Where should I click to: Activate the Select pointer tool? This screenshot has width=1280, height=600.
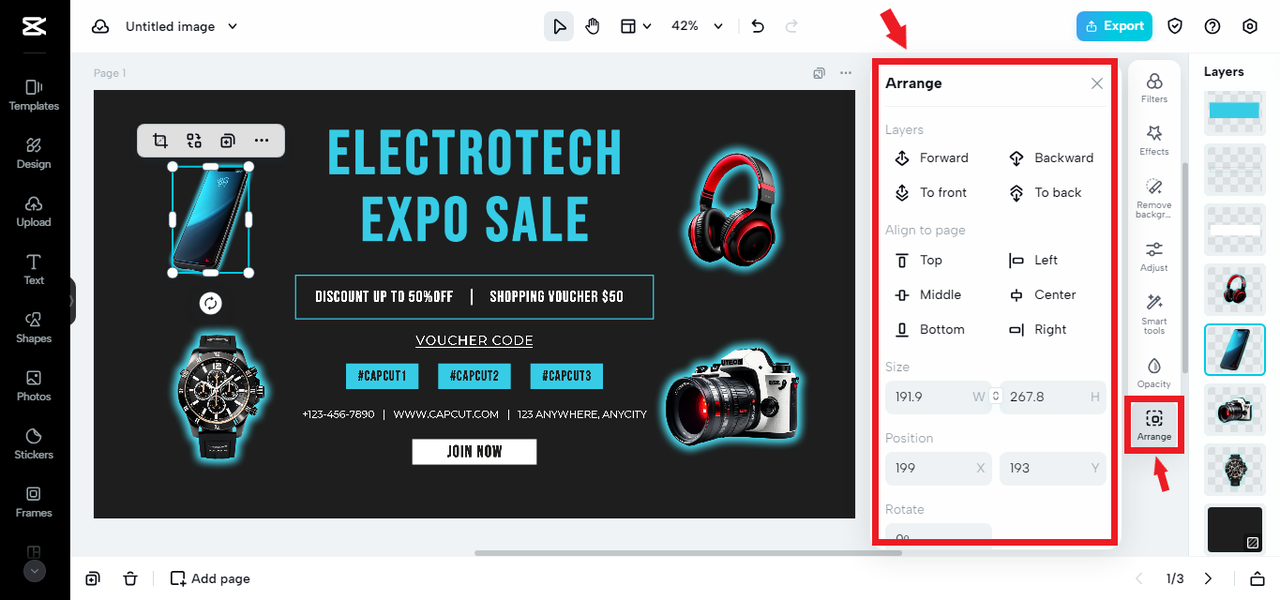(559, 26)
